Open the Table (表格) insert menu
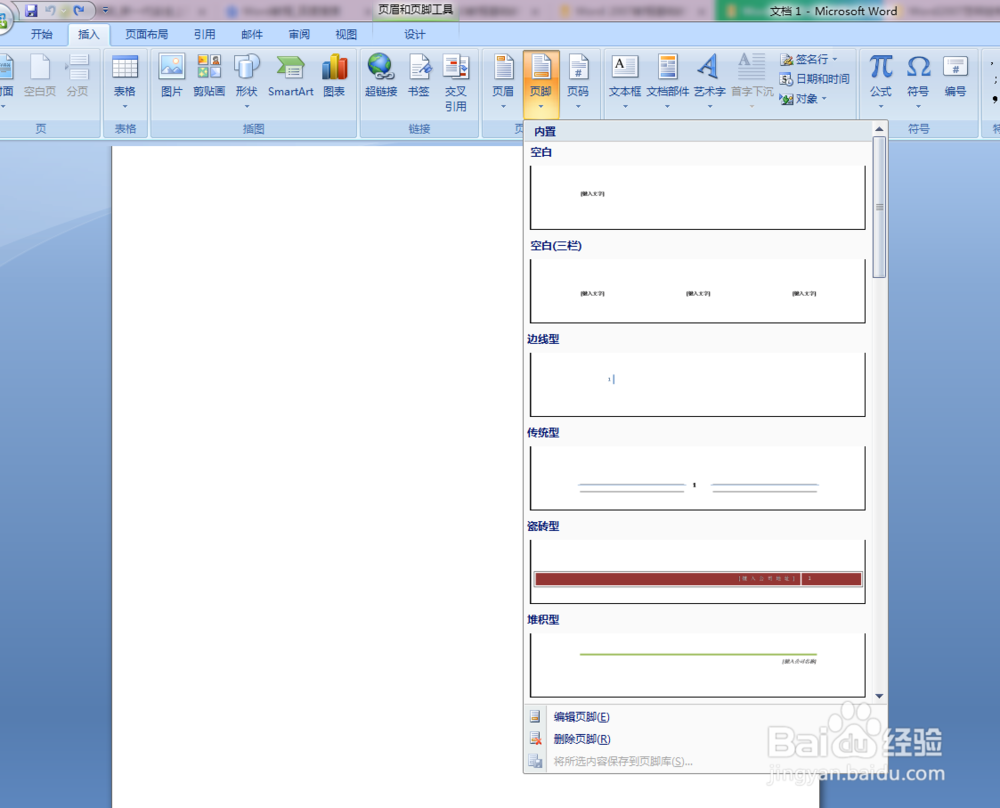The width and height of the screenshot is (1000, 808). tap(125, 82)
